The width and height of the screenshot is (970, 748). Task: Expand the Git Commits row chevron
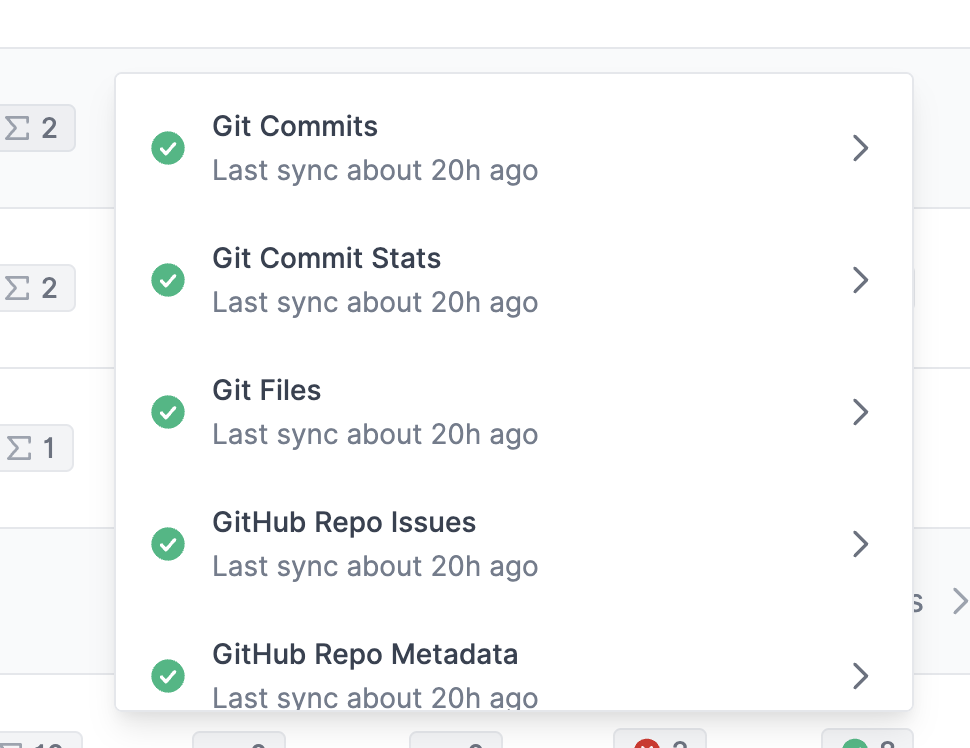coord(860,148)
